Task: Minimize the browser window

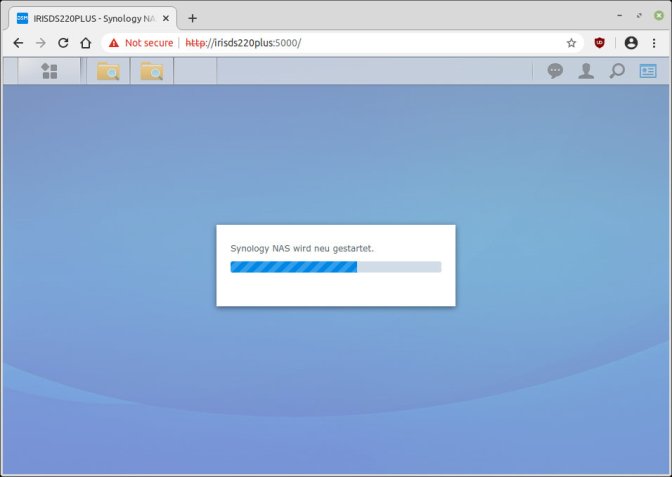Action: tap(619, 15)
